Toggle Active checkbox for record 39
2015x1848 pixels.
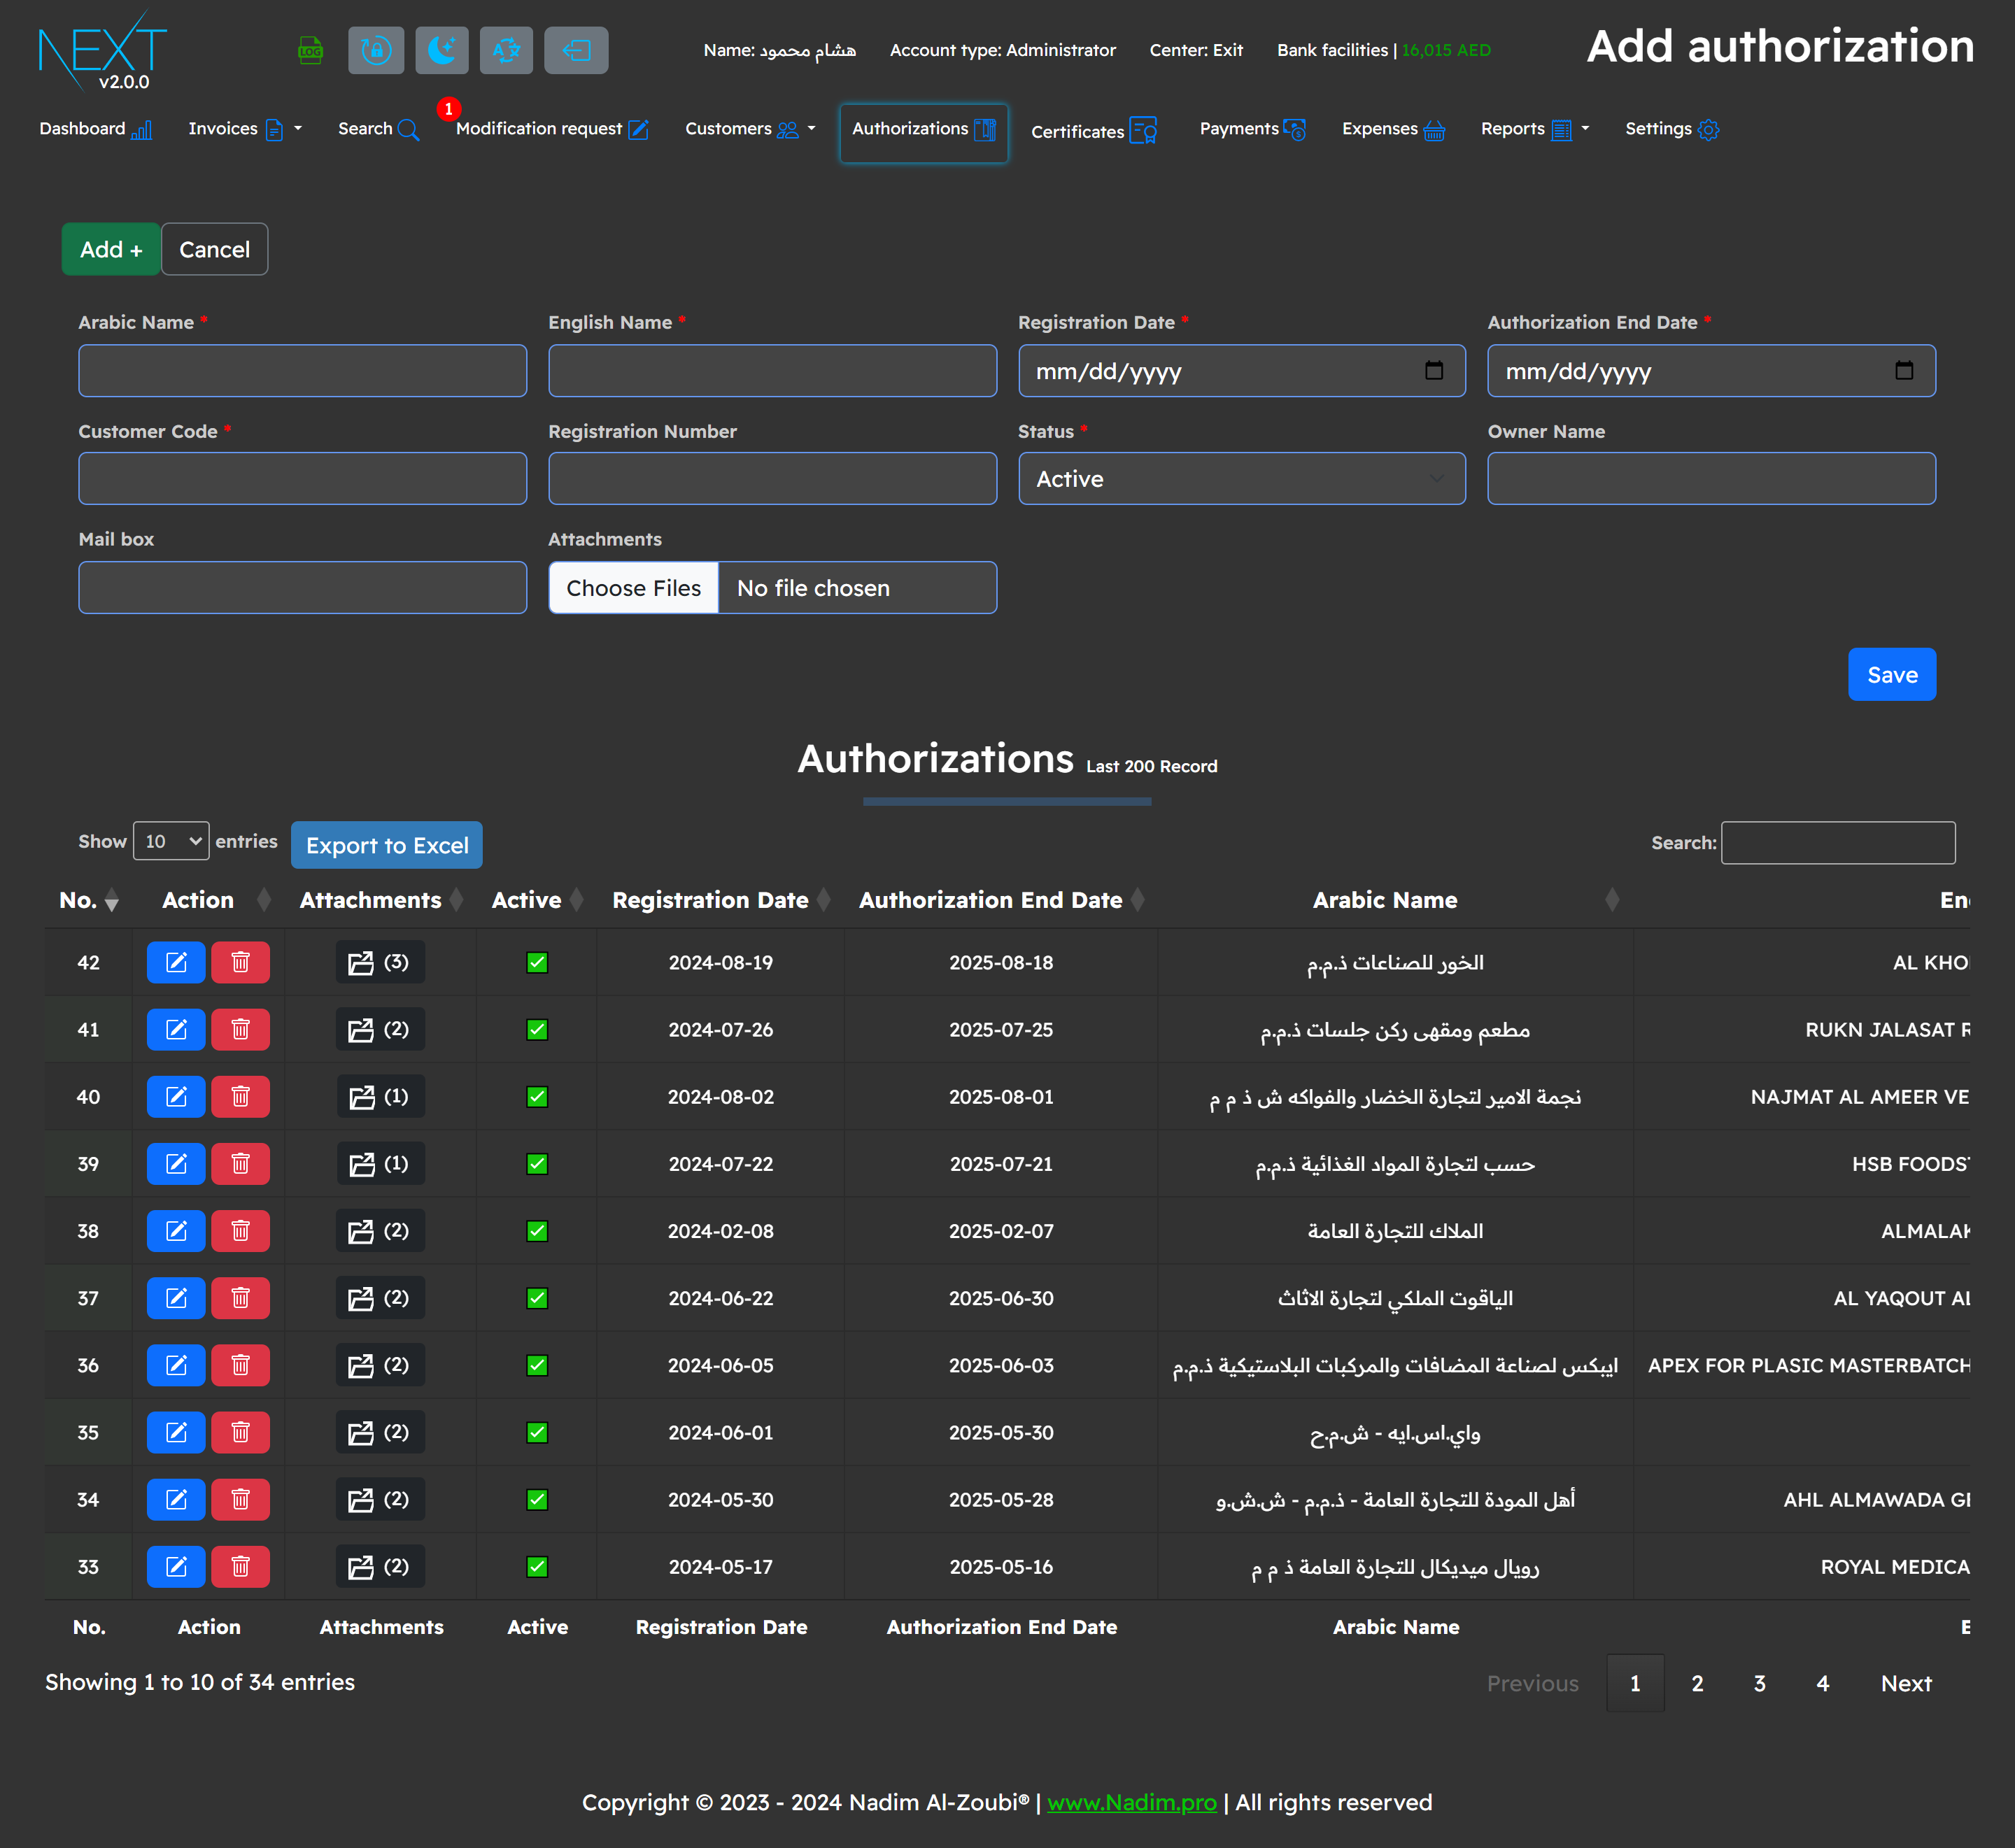tap(537, 1164)
